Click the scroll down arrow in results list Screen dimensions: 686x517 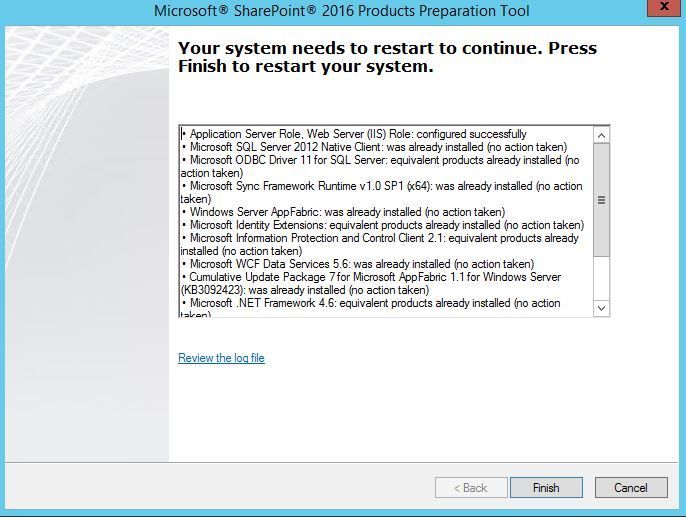point(602,308)
